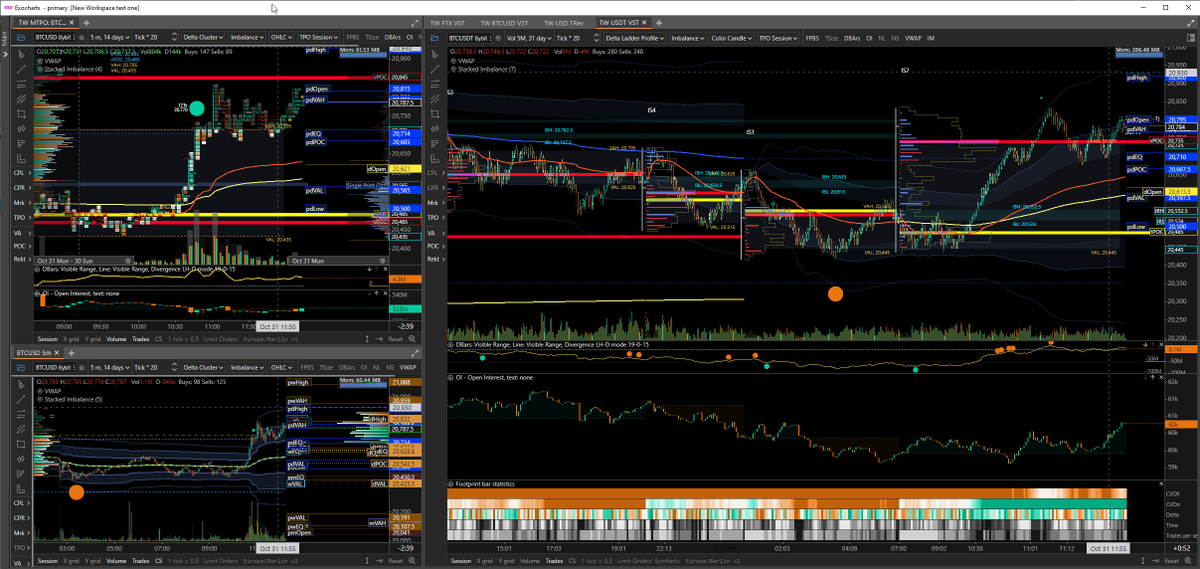Switch to the TW BTCUSD VST tab

[x=504, y=23]
